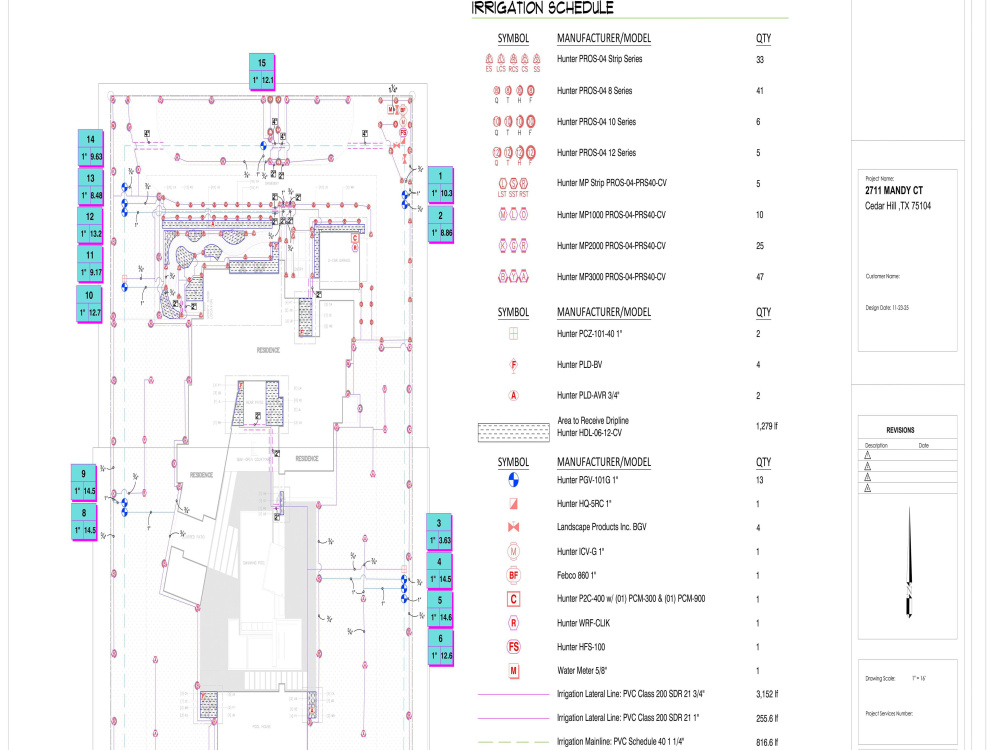
Task: Select the Hunter HFS-100 FS flow sensor symbol
Action: coord(513,647)
